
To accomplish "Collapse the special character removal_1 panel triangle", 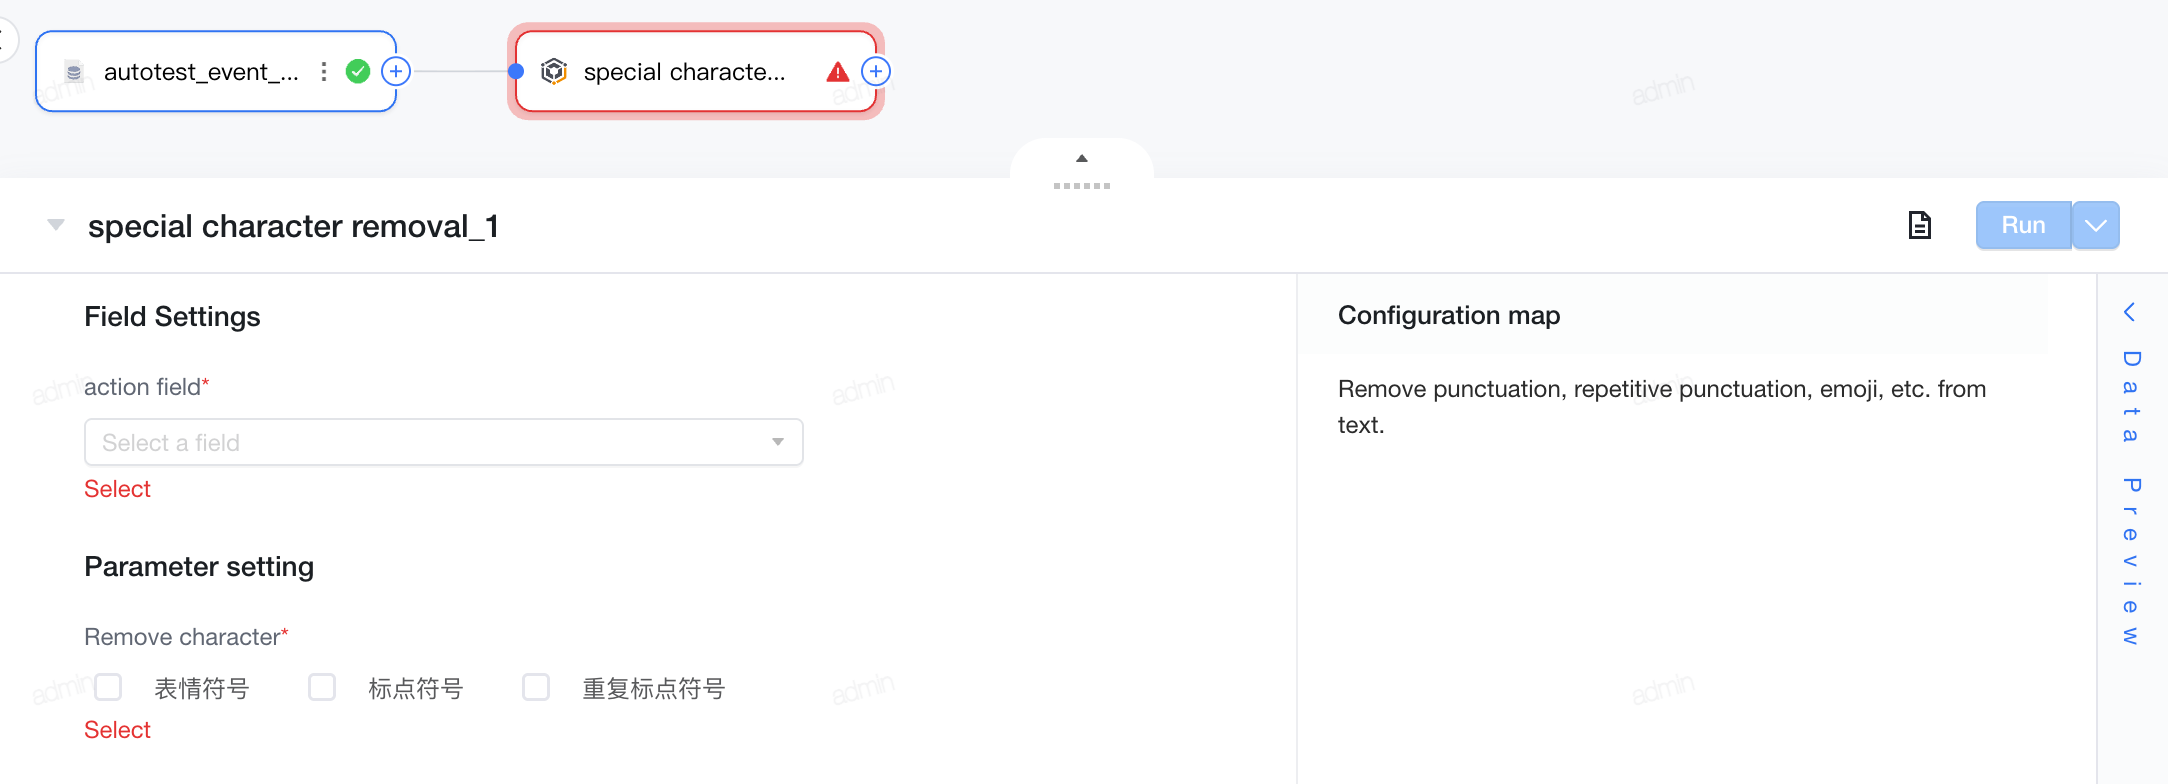I will click(56, 225).
